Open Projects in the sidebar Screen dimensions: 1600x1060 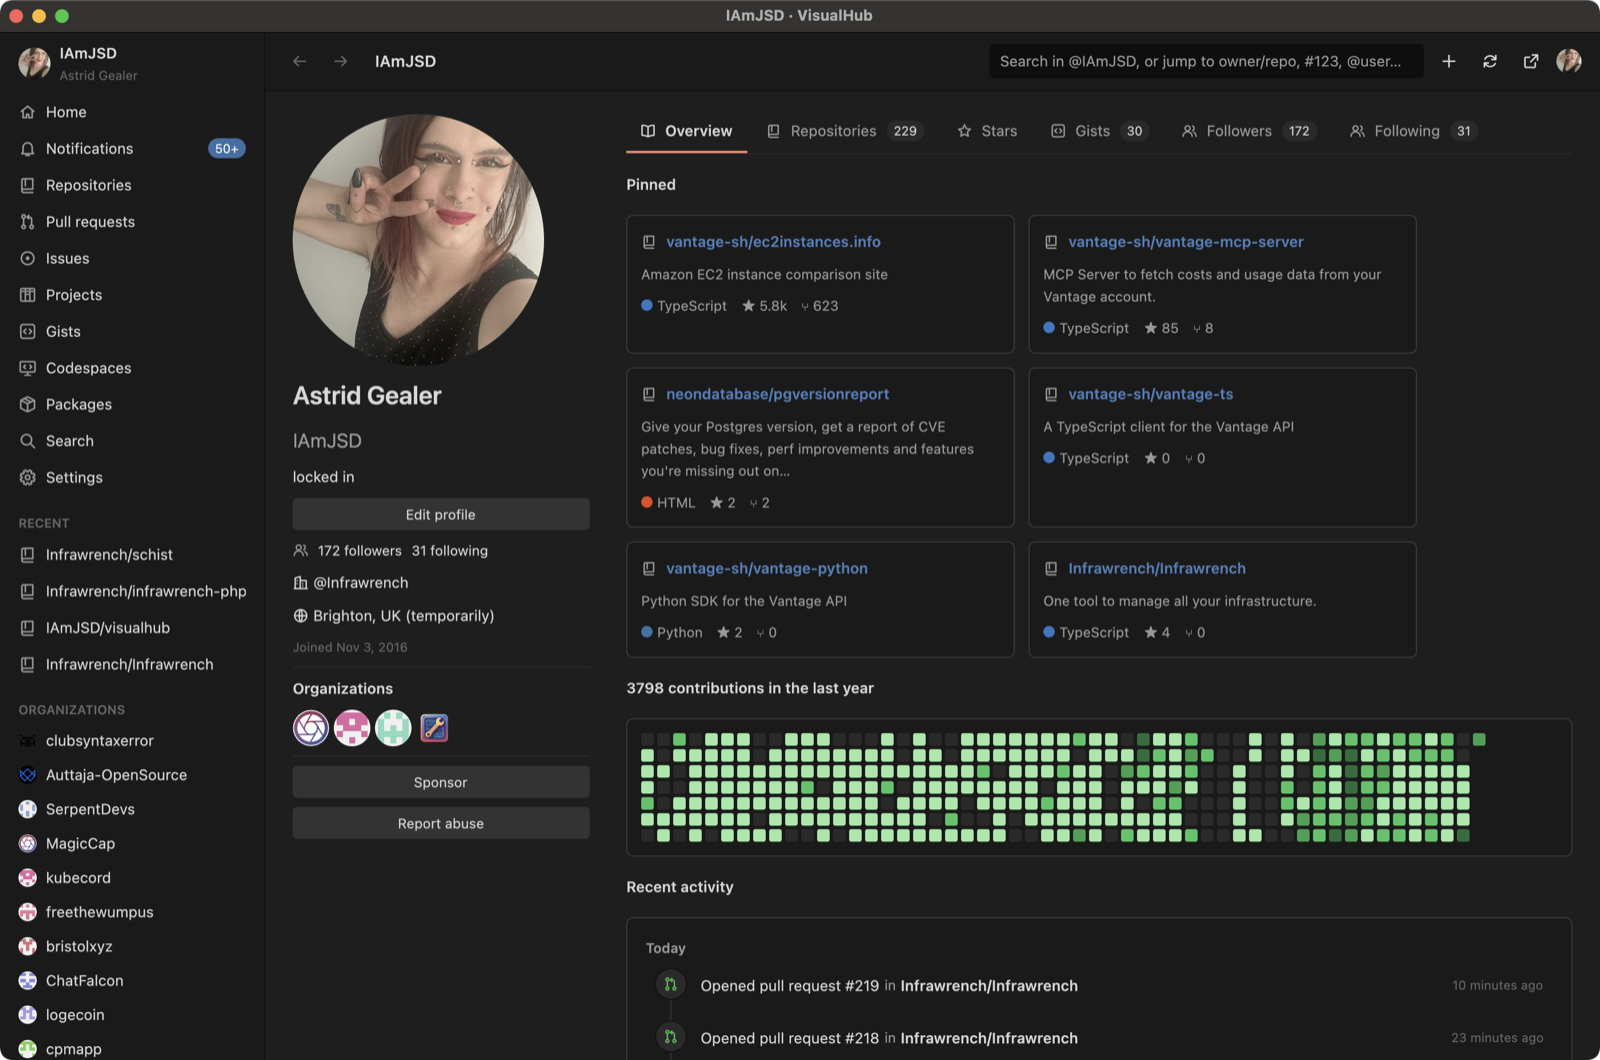[132, 295]
